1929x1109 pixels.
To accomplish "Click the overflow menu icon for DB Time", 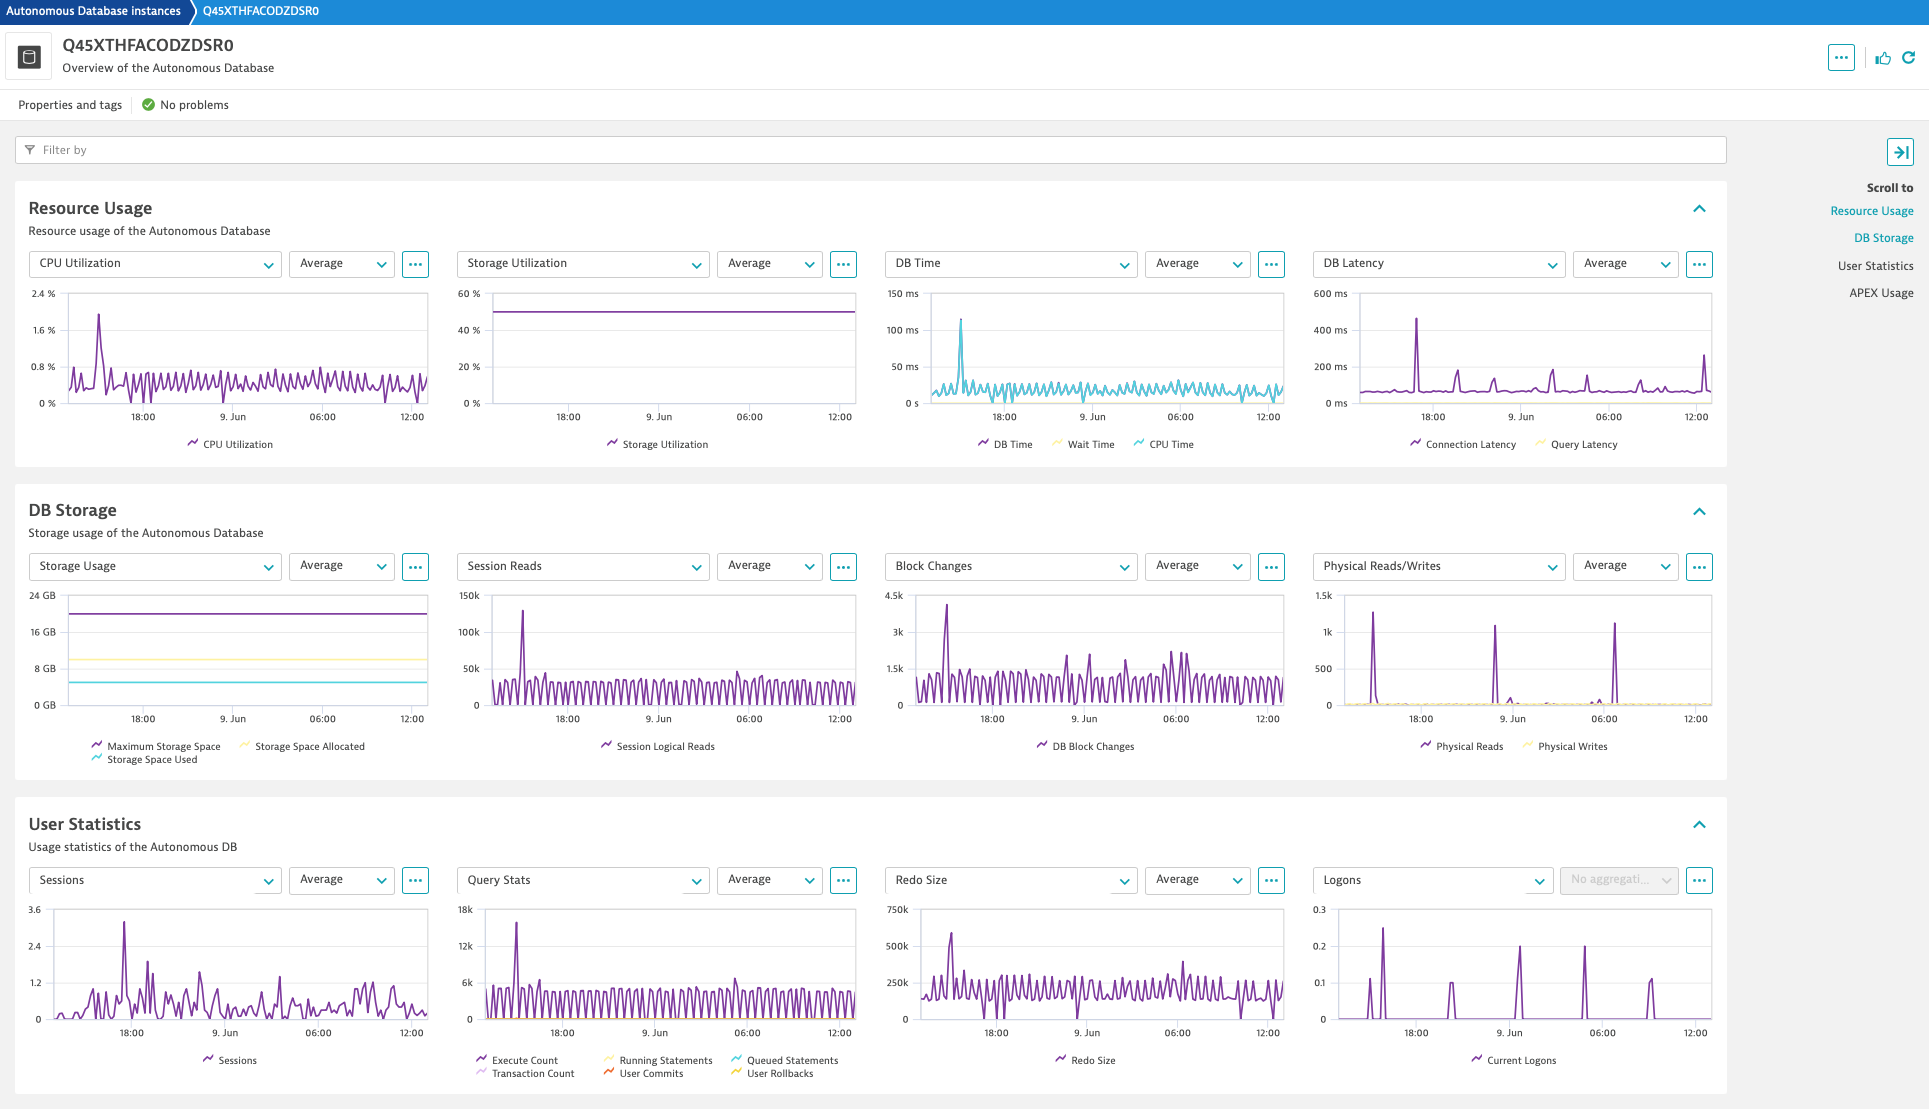I will pyautogui.click(x=1271, y=262).
